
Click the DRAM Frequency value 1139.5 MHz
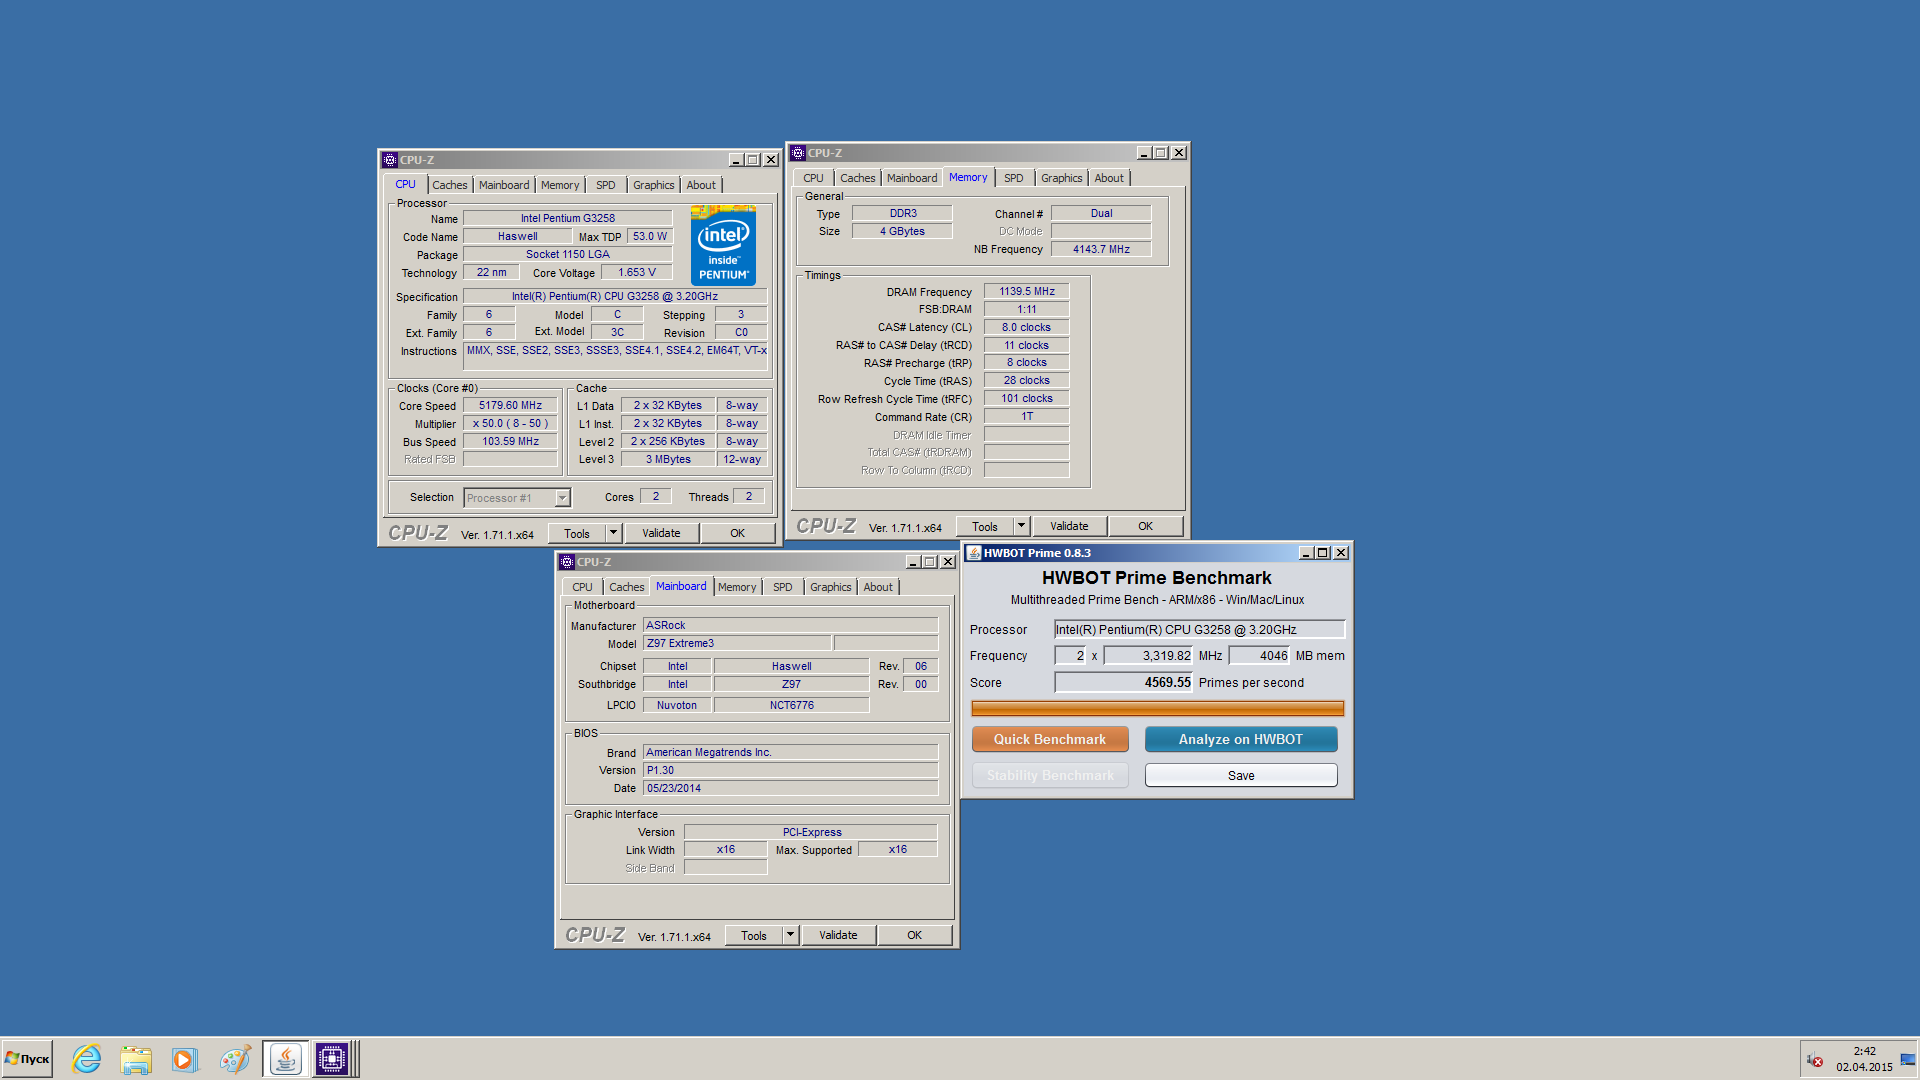point(1027,291)
